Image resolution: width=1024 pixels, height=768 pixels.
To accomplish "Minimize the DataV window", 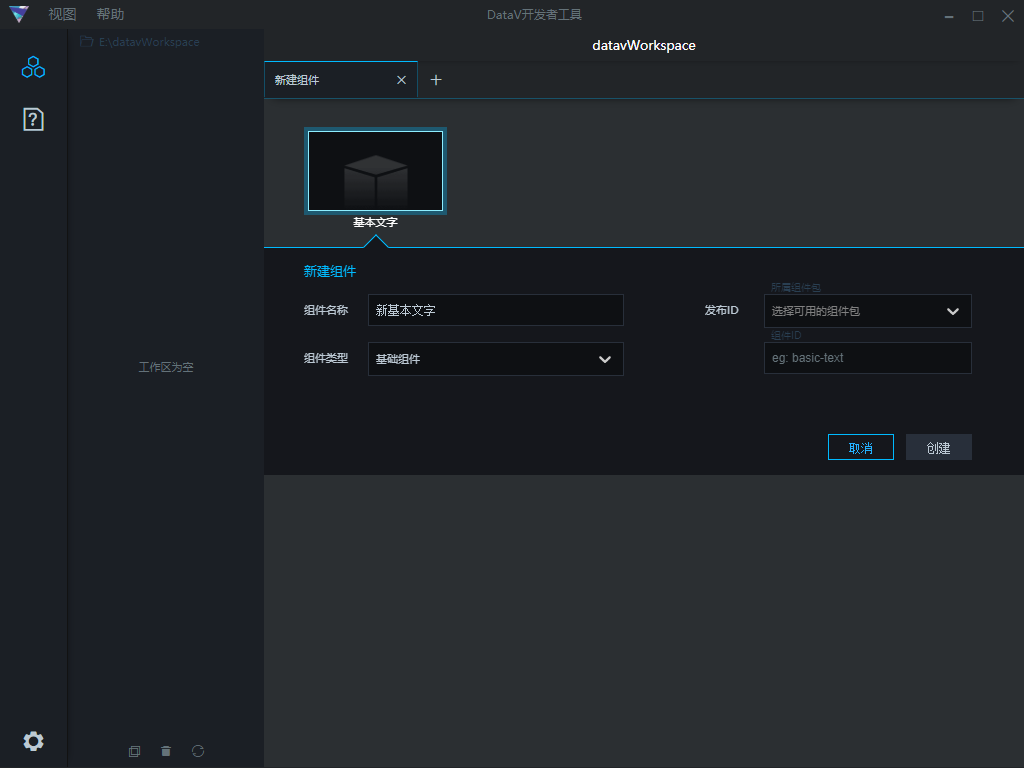I will [x=949, y=16].
